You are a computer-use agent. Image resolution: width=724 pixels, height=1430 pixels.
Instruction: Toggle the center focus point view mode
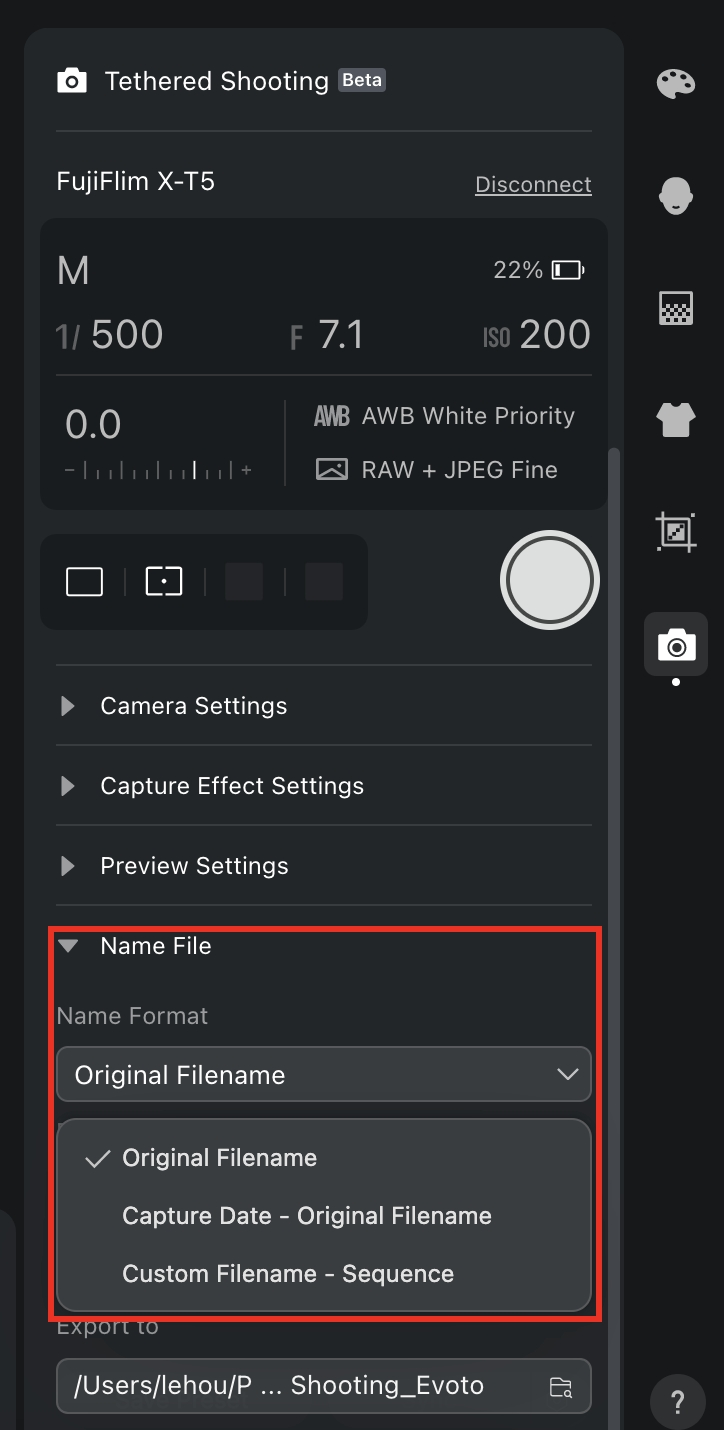pyautogui.click(x=164, y=581)
